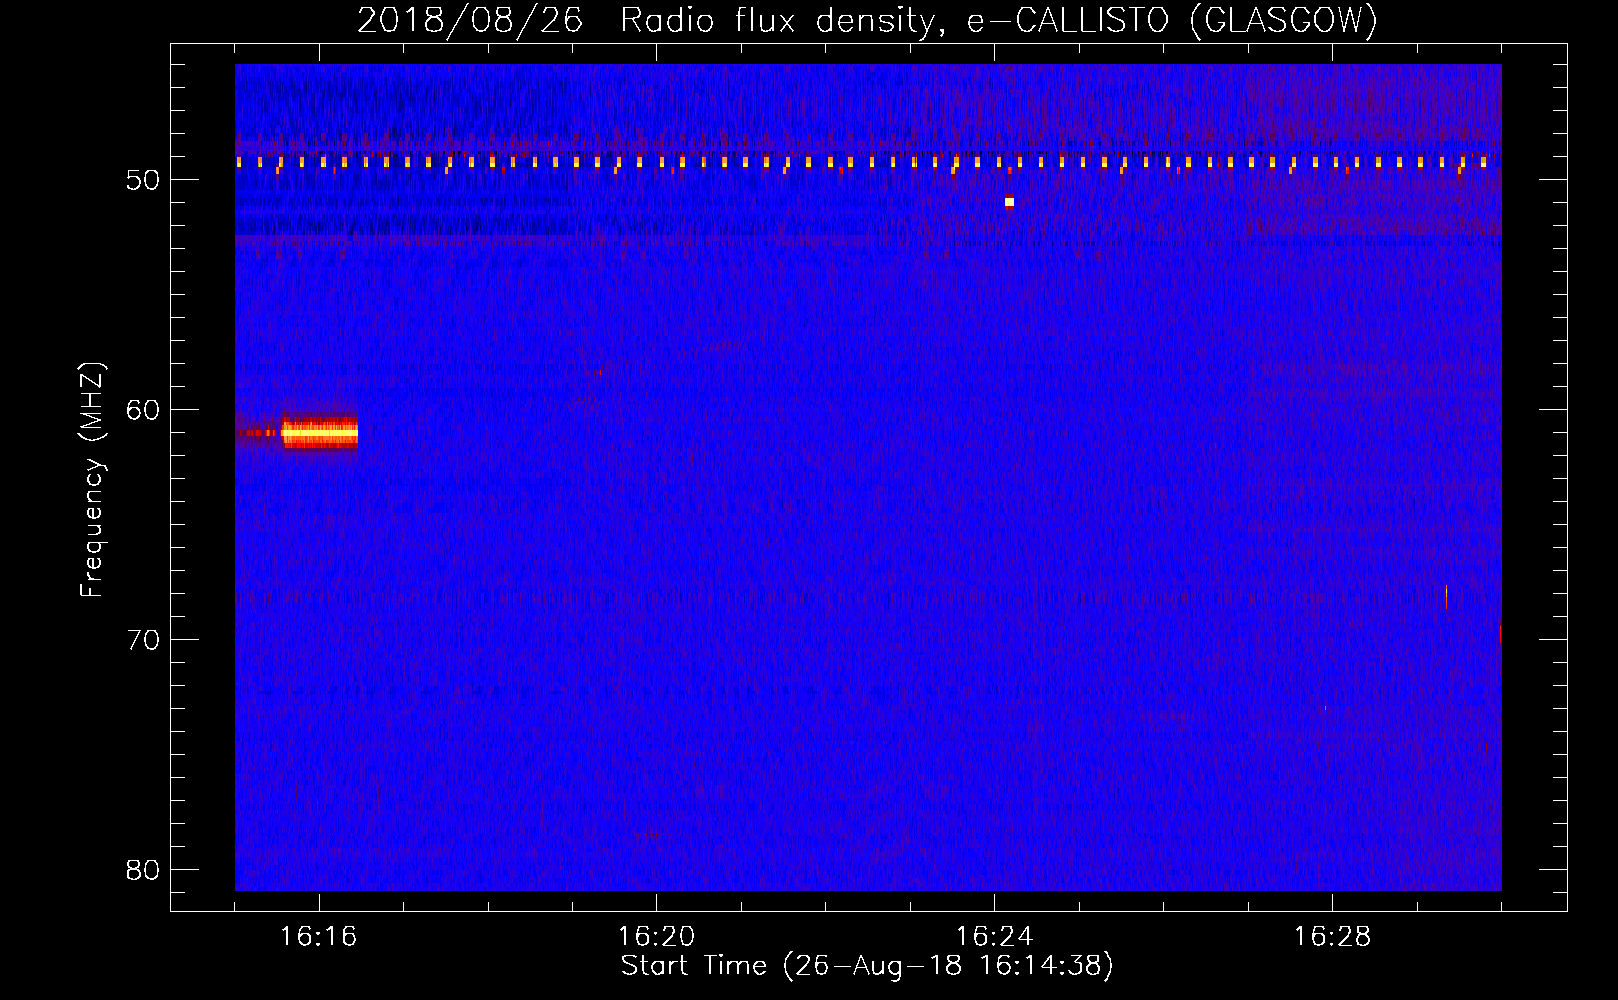
Task: Click the "Frequency (MHZ)" axis label
Action: click(x=91, y=480)
